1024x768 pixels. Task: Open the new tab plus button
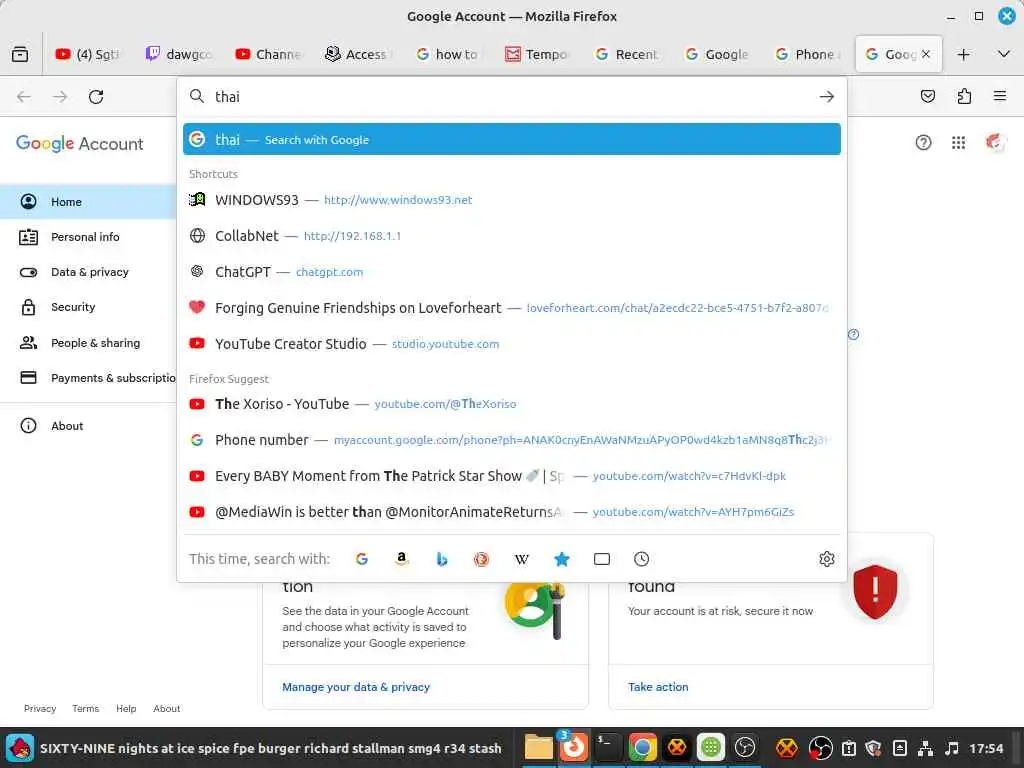click(x=963, y=54)
